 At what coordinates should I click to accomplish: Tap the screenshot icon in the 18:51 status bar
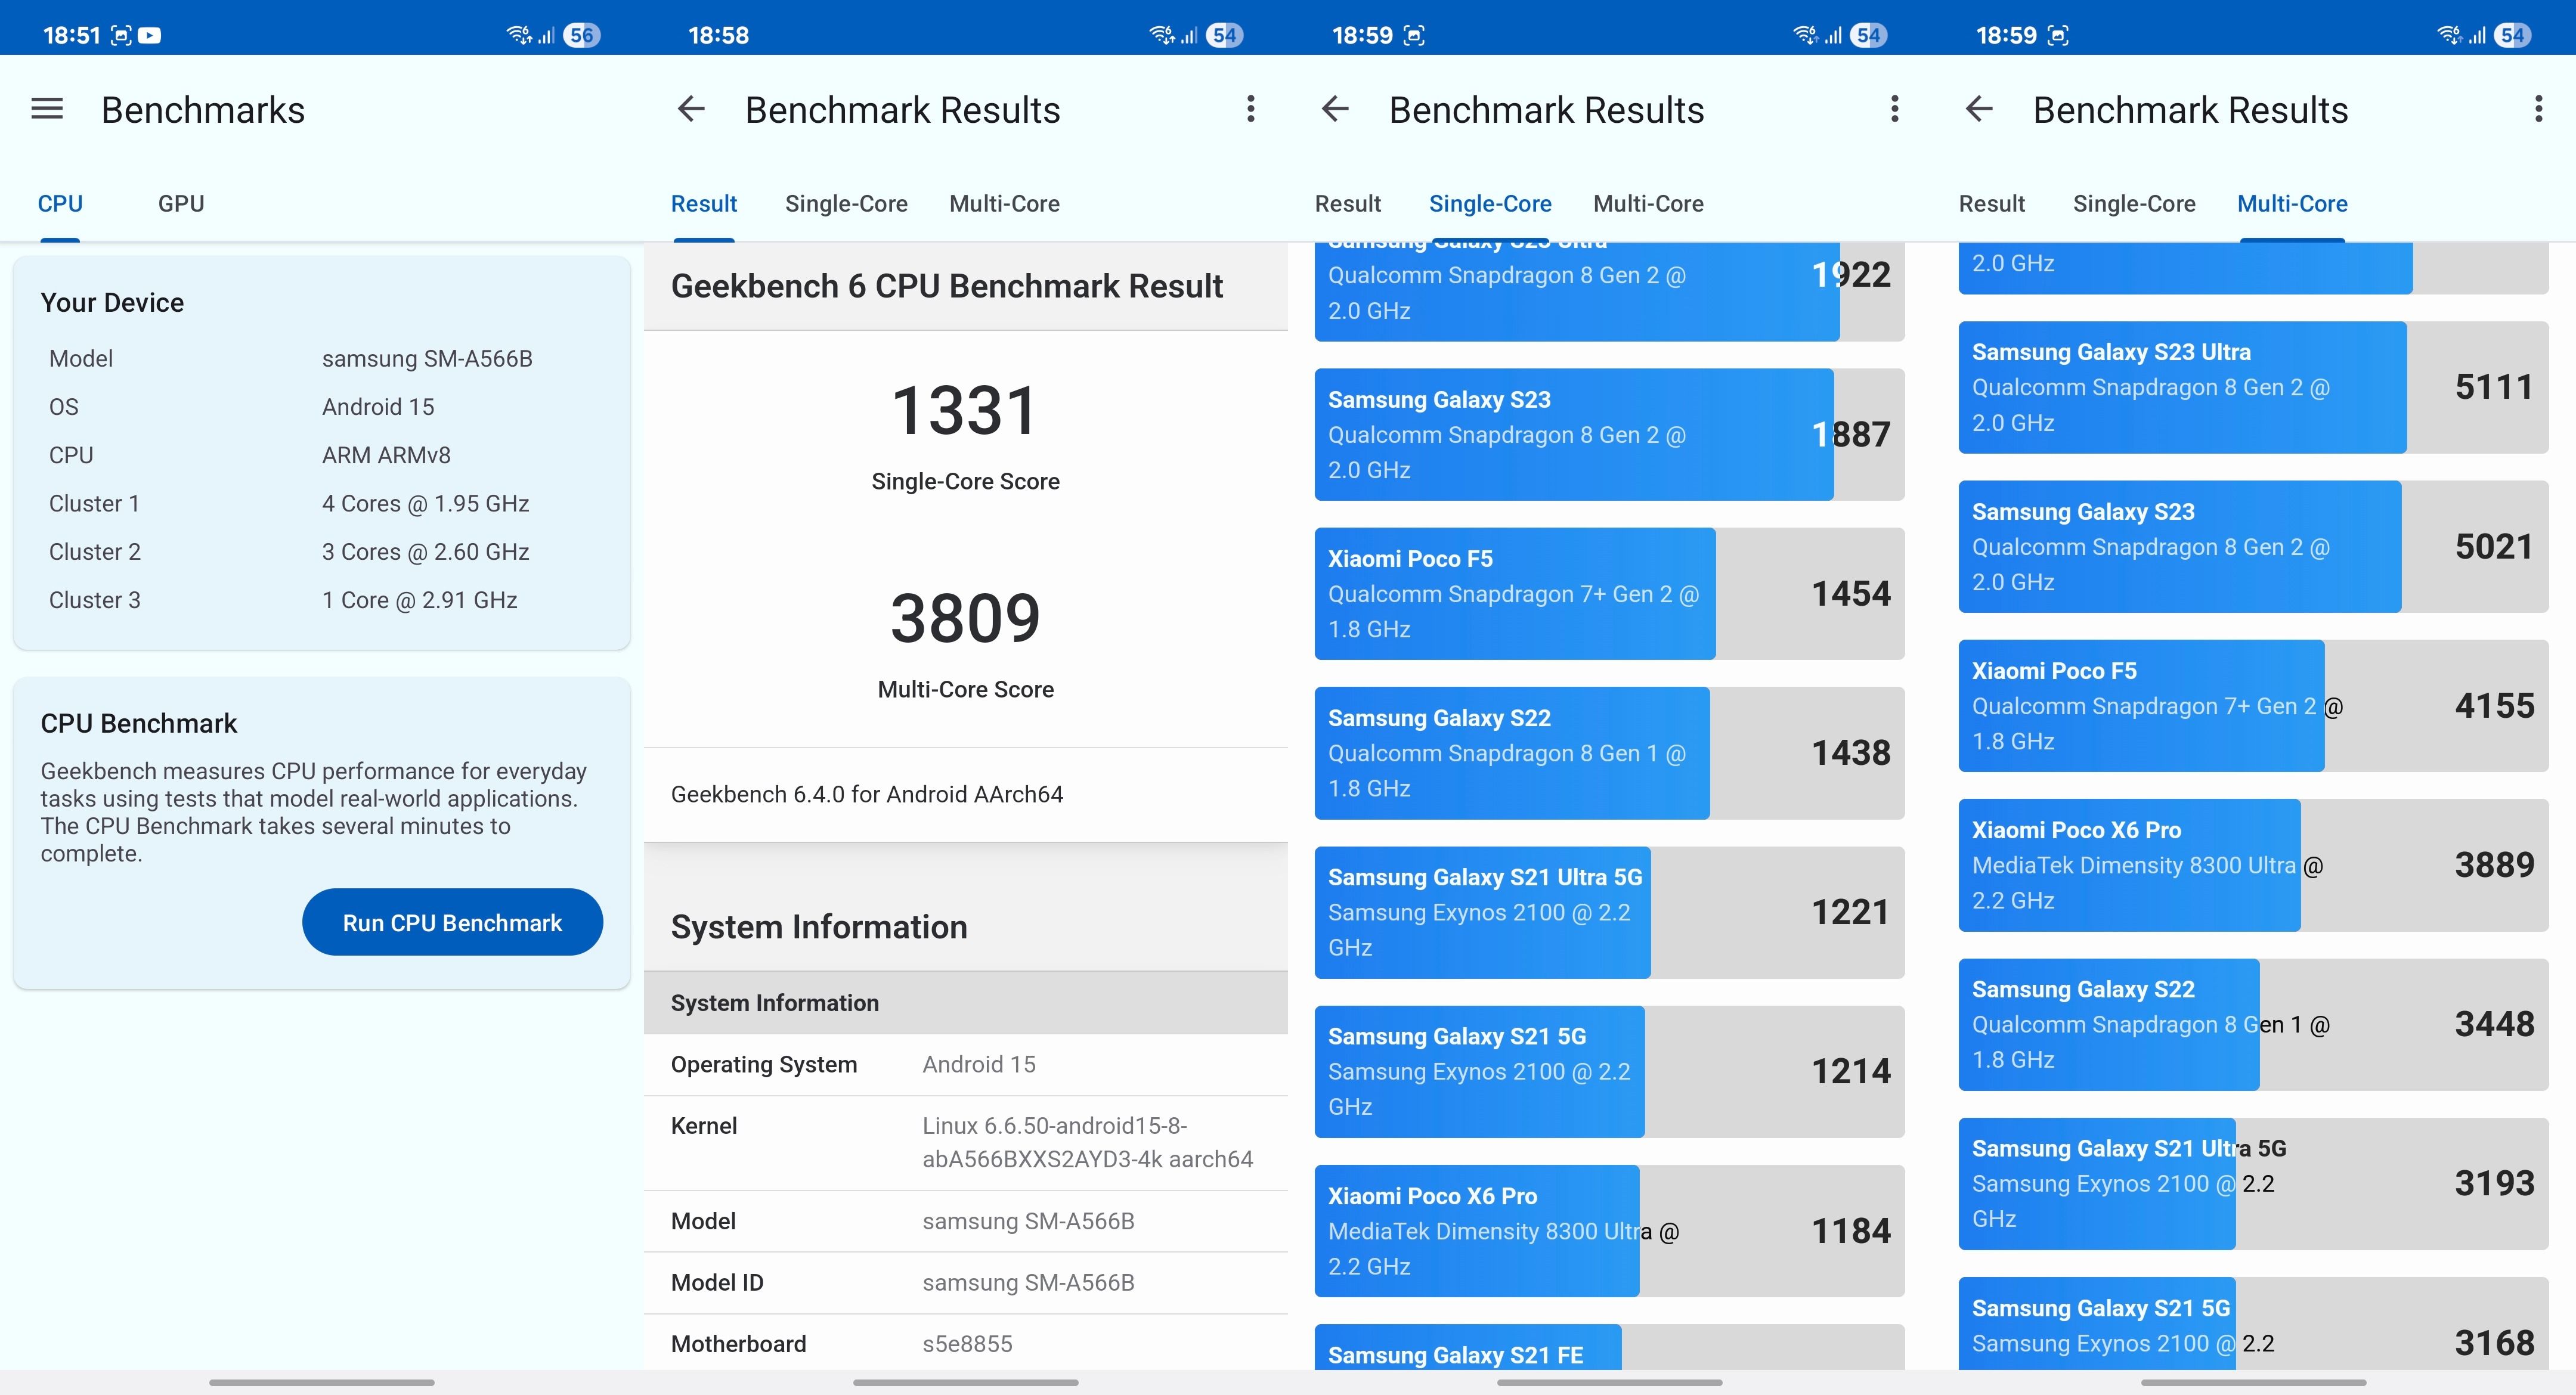pos(121,36)
